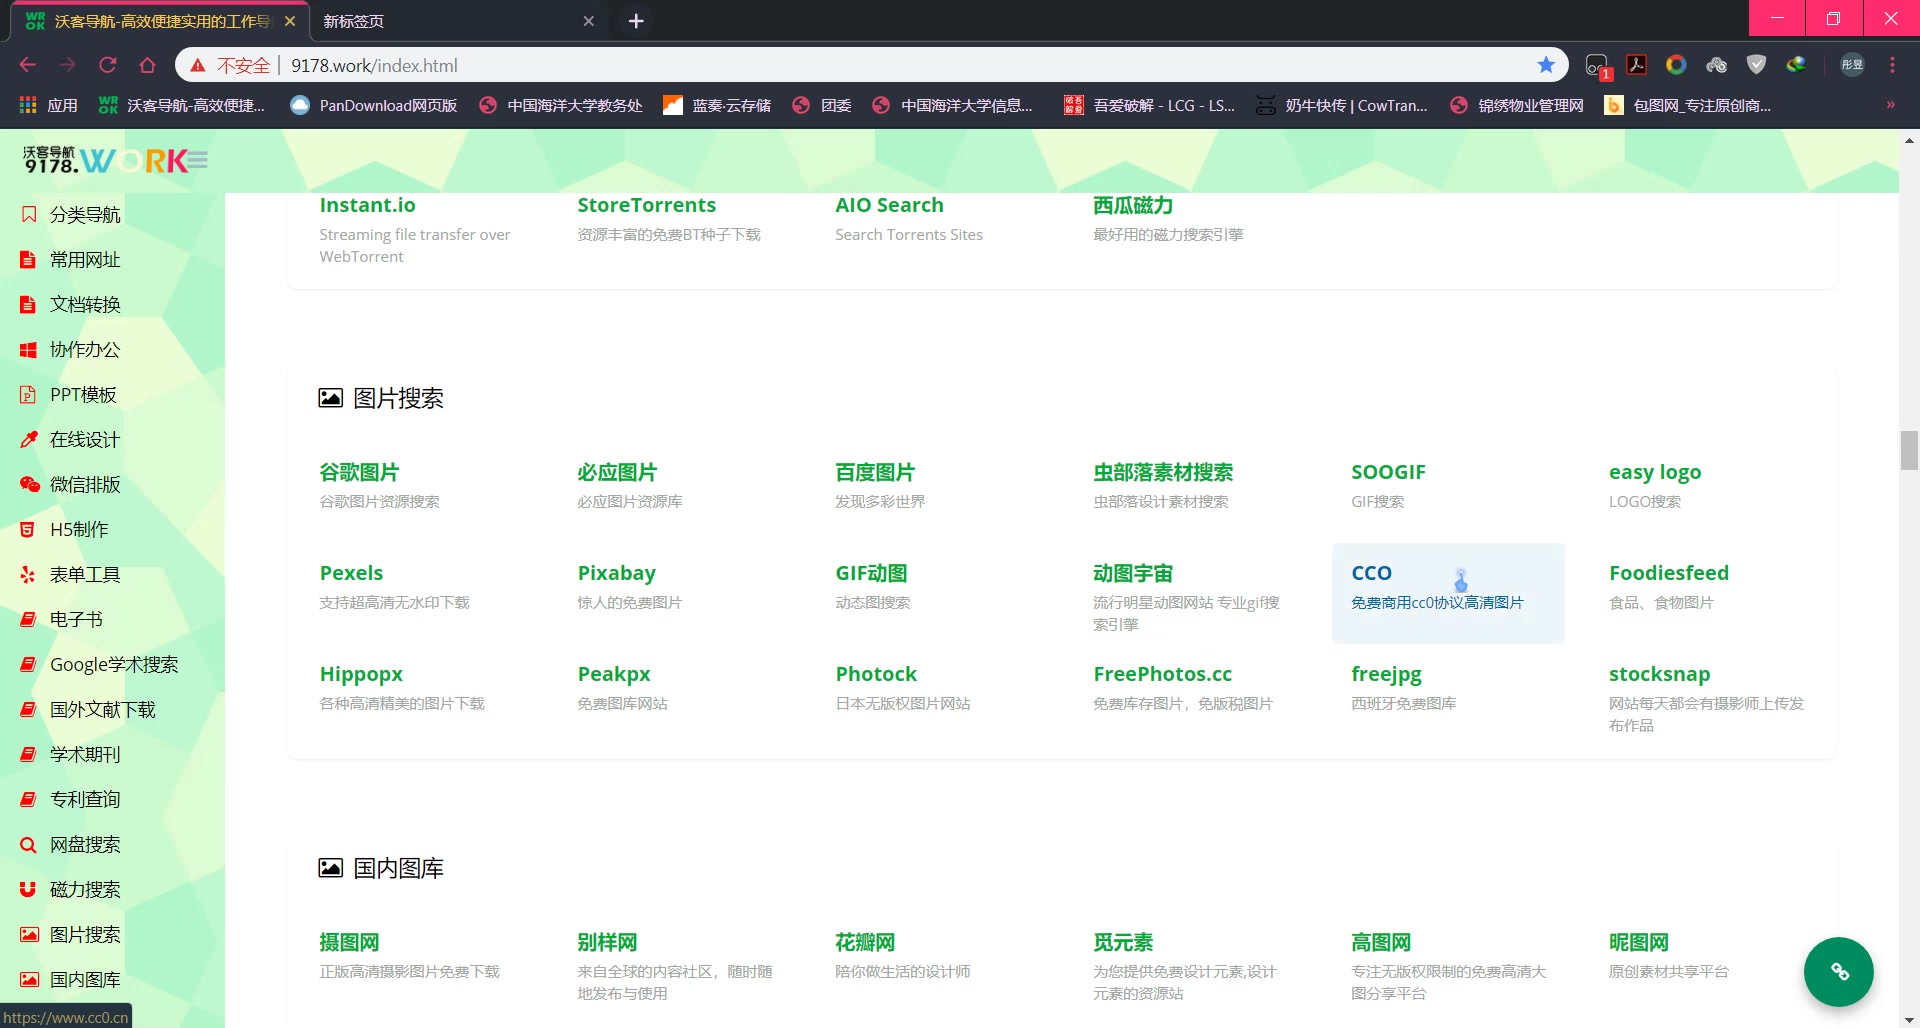Click the 微信排版 wechat icon
Image resolution: width=1920 pixels, height=1028 pixels.
tap(29, 484)
